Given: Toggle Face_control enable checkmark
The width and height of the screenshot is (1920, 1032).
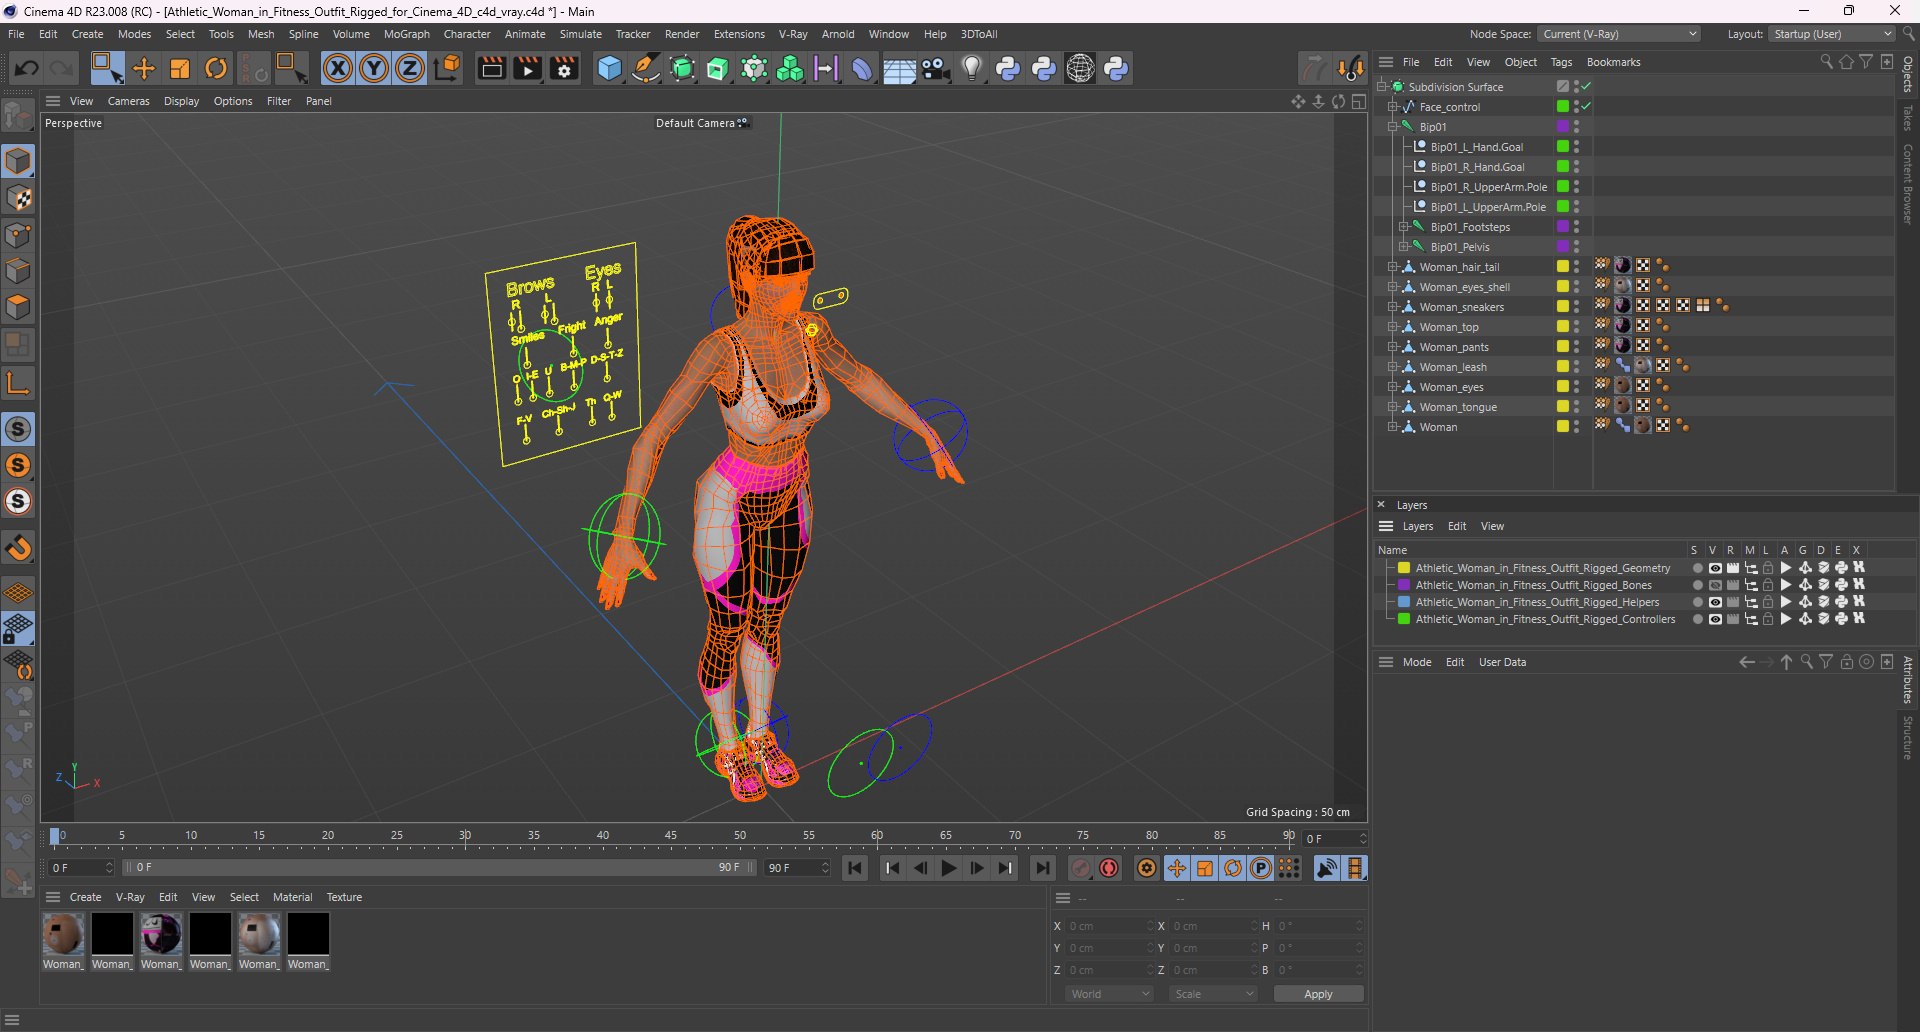Looking at the screenshot, I should coord(1587,106).
